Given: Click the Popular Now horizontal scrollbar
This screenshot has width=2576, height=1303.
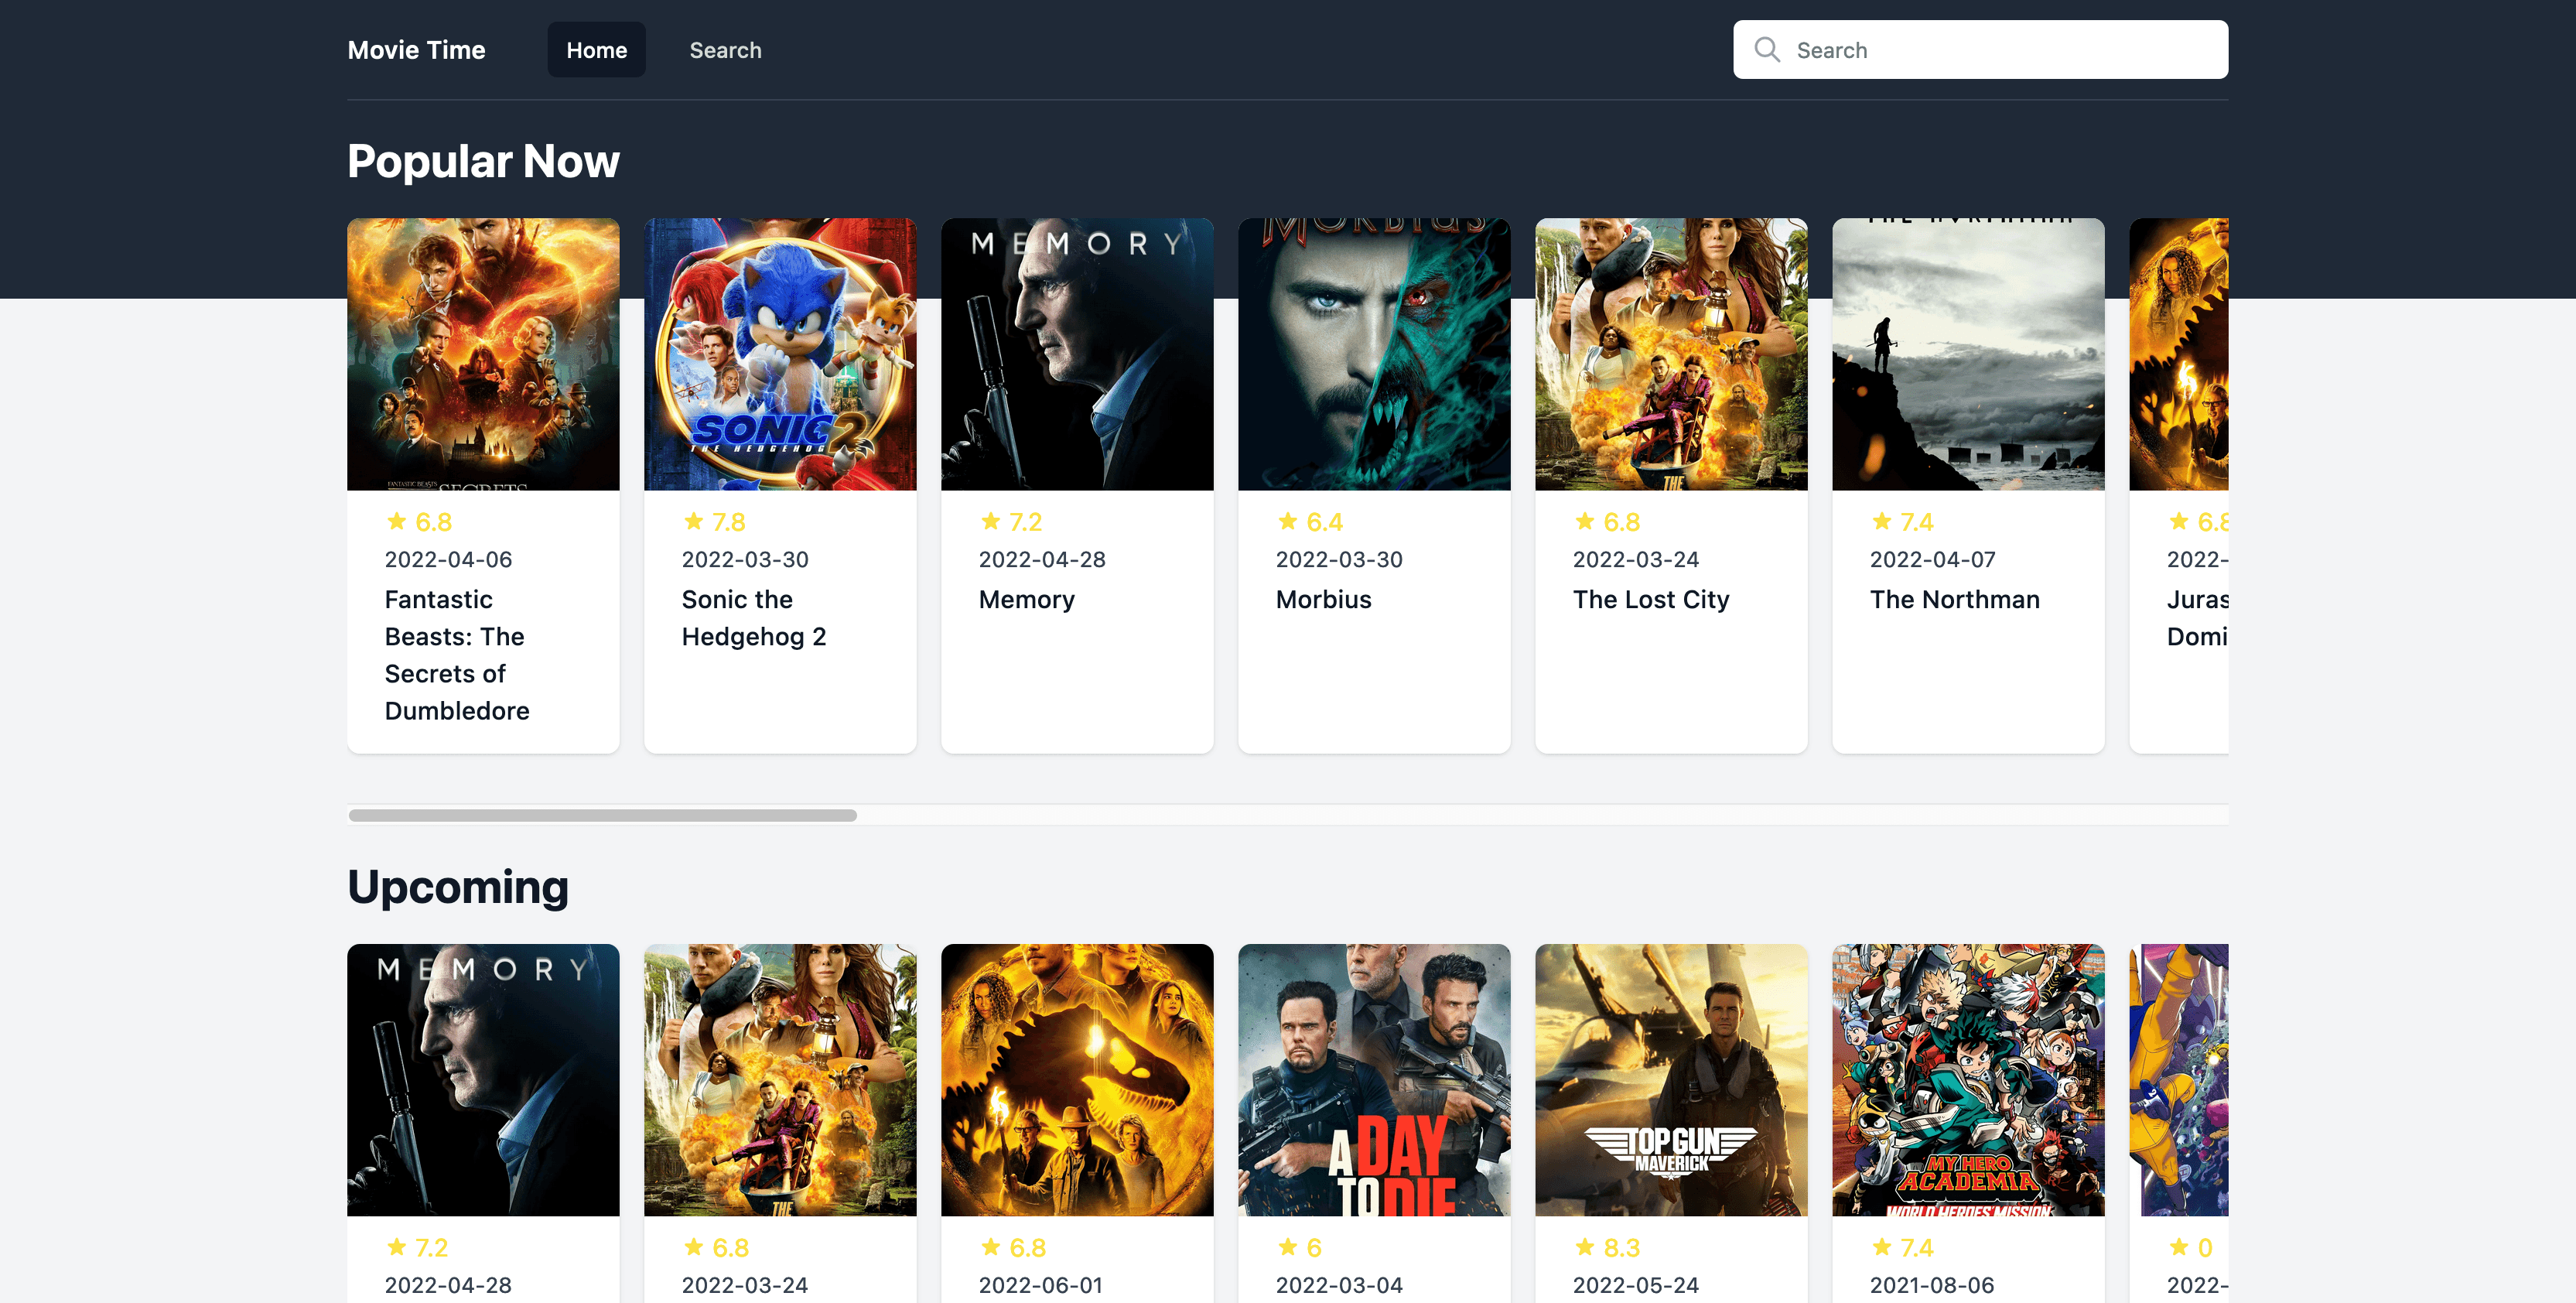Looking at the screenshot, I should 602,815.
